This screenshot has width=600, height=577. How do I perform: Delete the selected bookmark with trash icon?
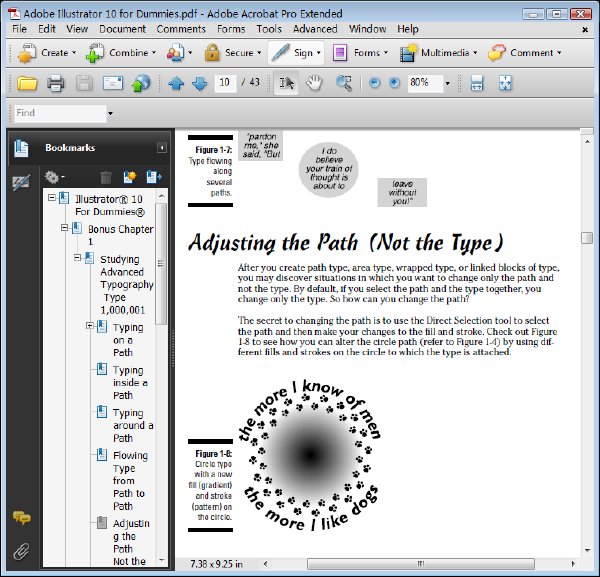point(106,177)
